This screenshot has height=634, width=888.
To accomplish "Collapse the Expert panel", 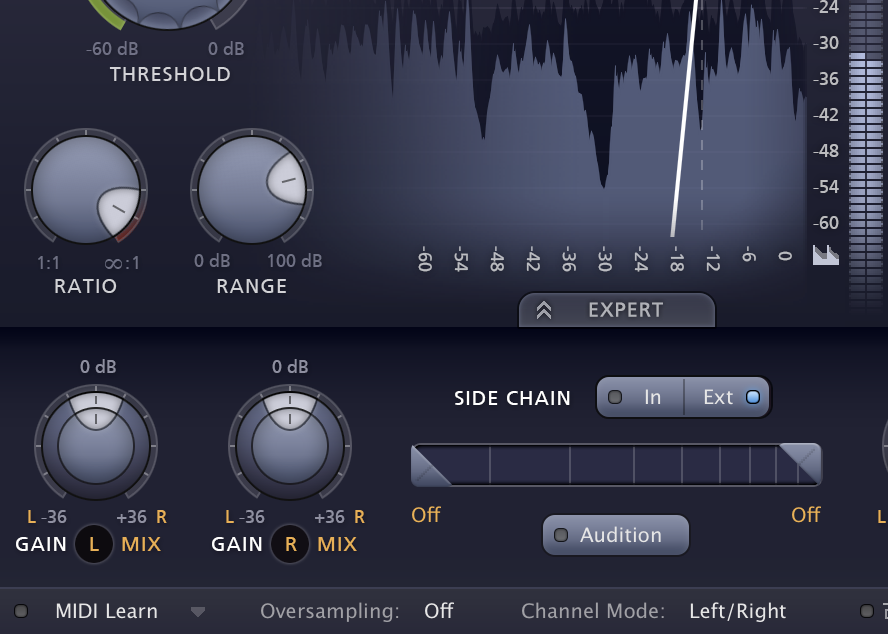I will coord(616,310).
